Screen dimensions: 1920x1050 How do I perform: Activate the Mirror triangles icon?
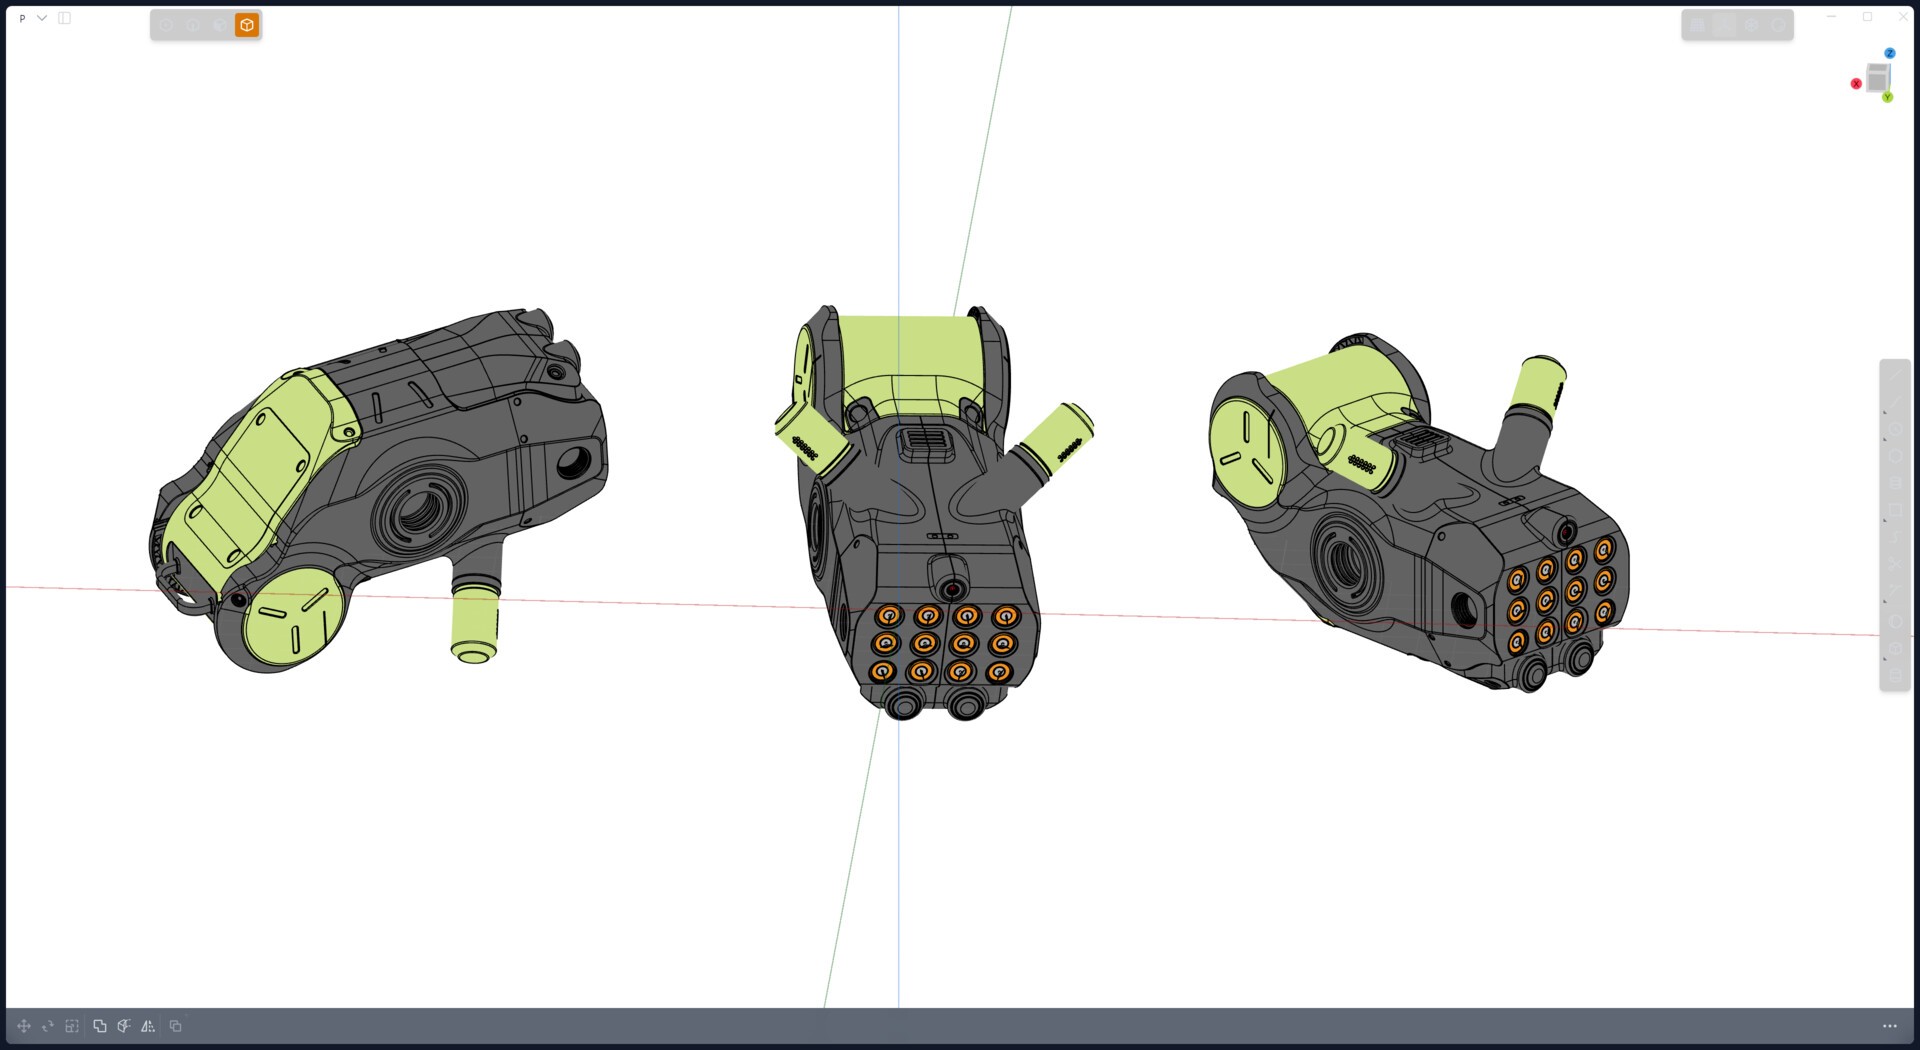148,1026
